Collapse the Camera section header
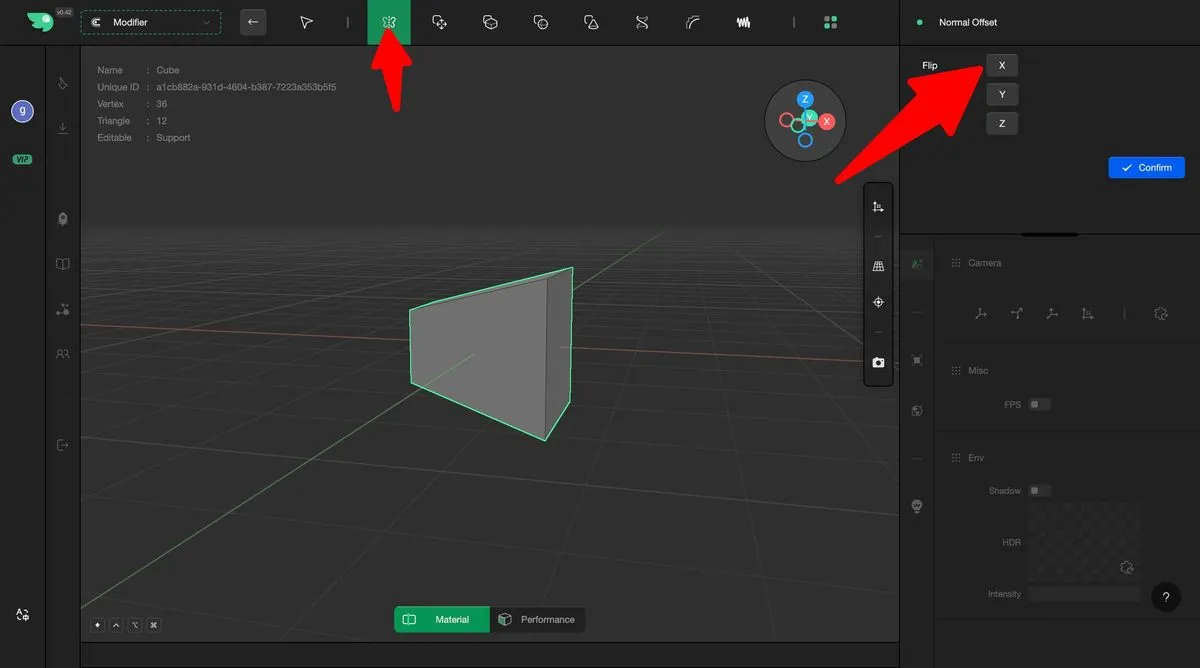Screen dimensions: 1200x668 point(984,263)
